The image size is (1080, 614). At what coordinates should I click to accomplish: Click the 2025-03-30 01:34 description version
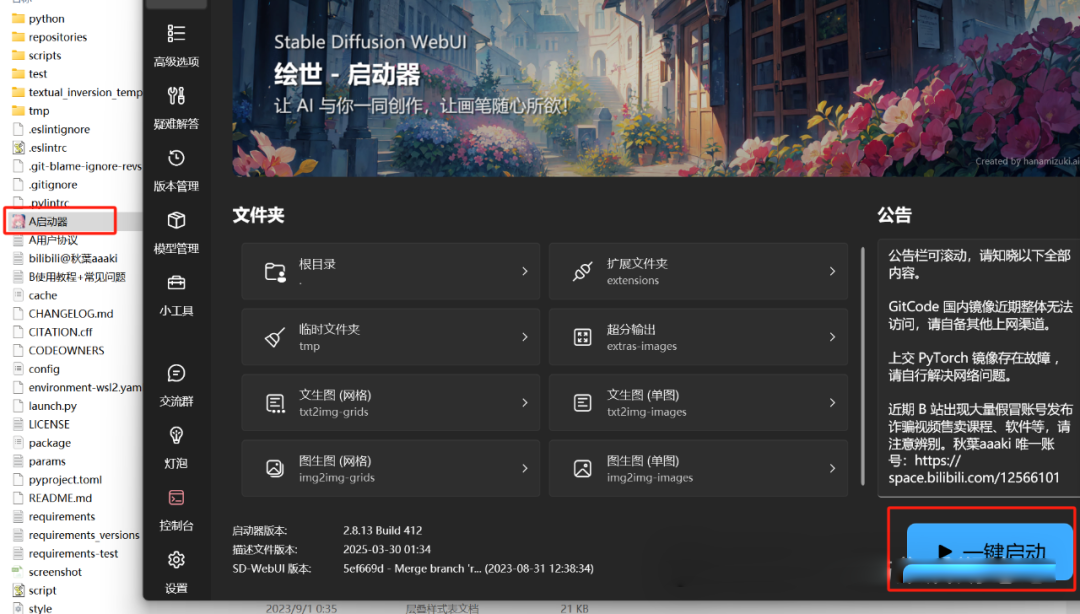click(x=387, y=549)
